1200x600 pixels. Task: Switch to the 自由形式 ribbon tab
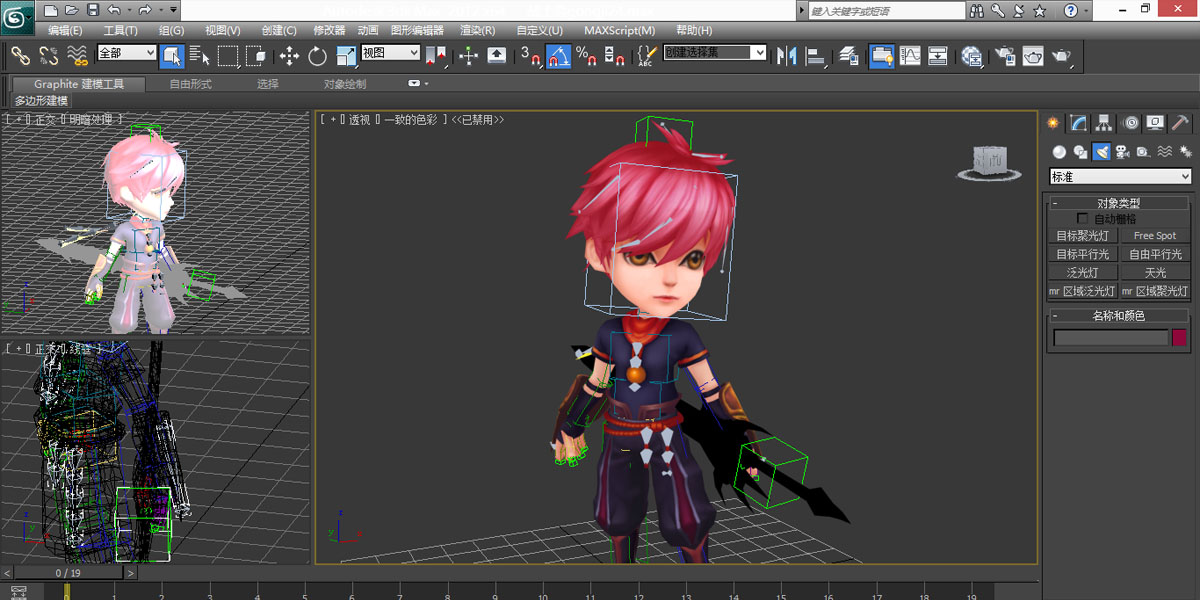tap(190, 84)
